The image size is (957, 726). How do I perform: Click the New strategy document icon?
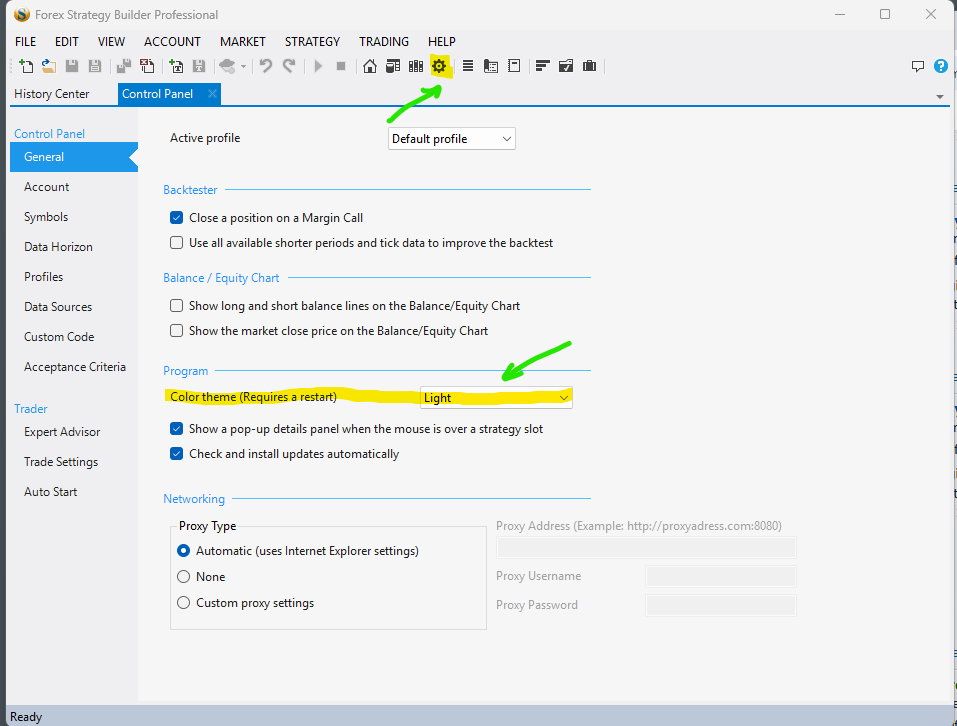pyautogui.click(x=26, y=66)
